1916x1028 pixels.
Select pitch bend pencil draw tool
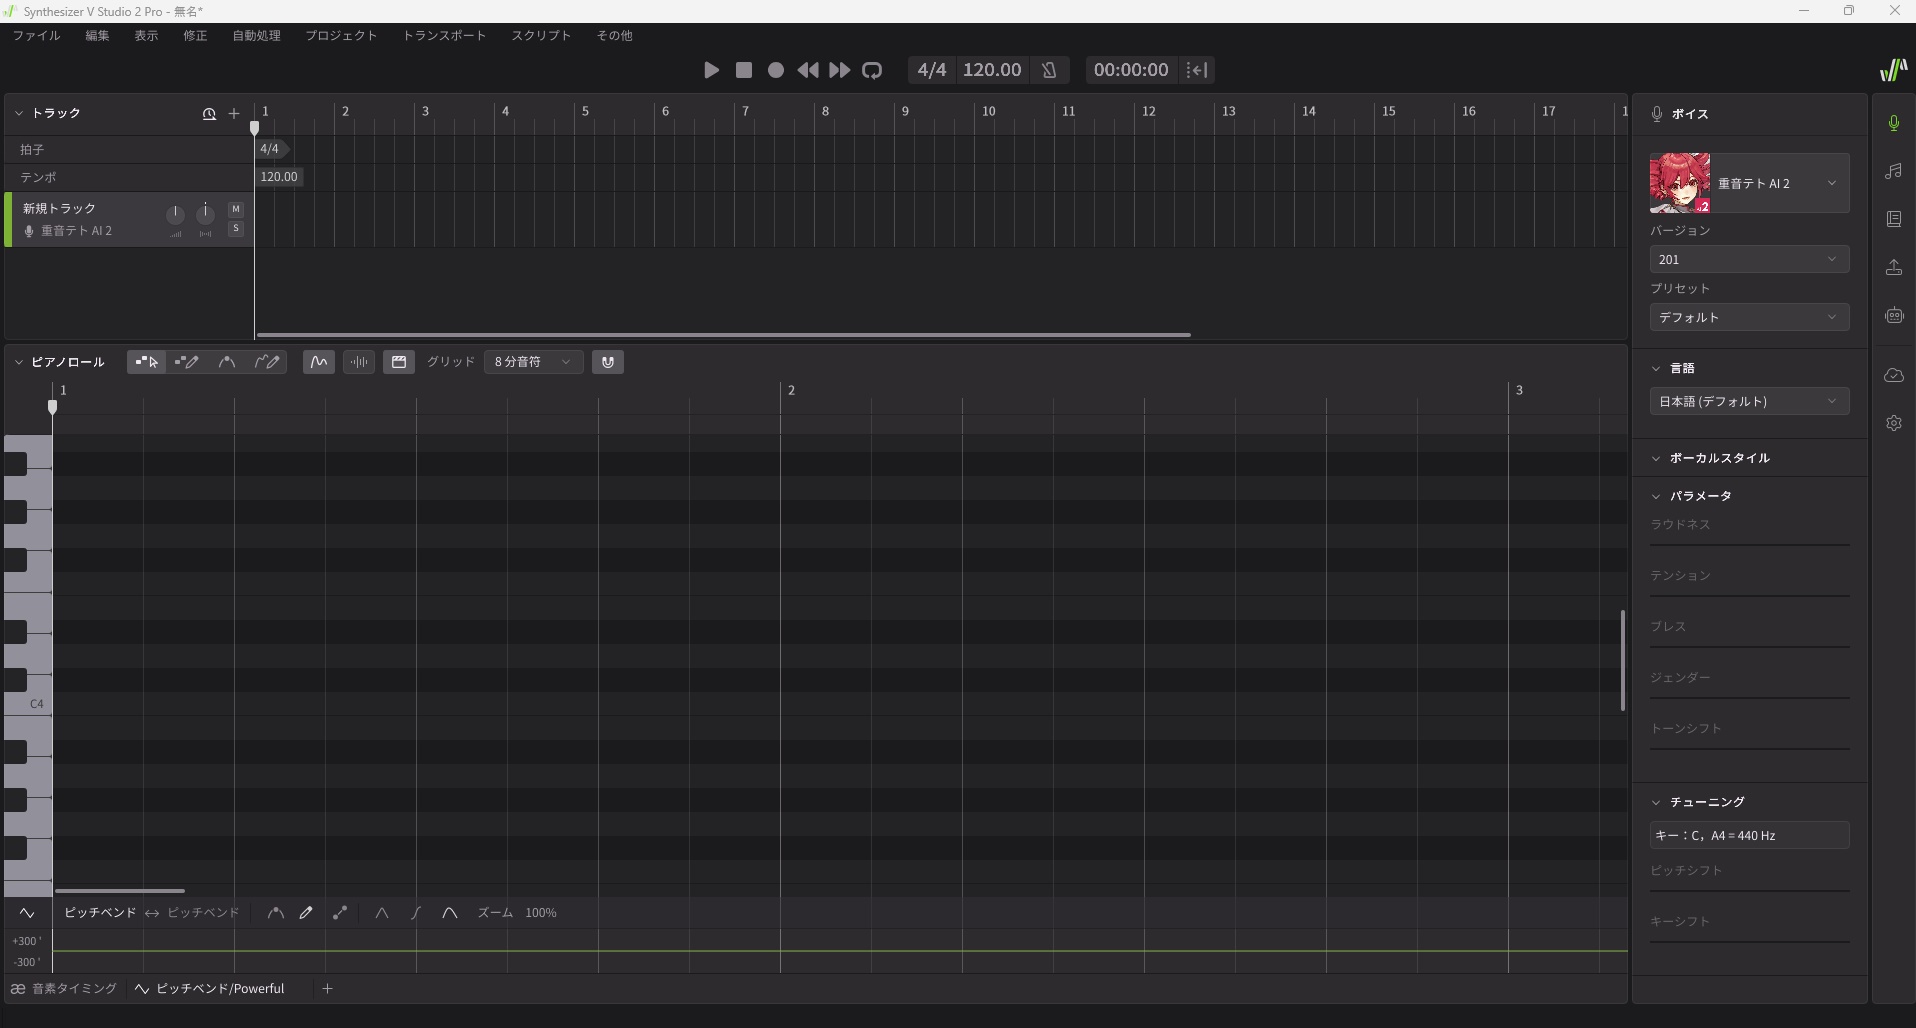306,913
